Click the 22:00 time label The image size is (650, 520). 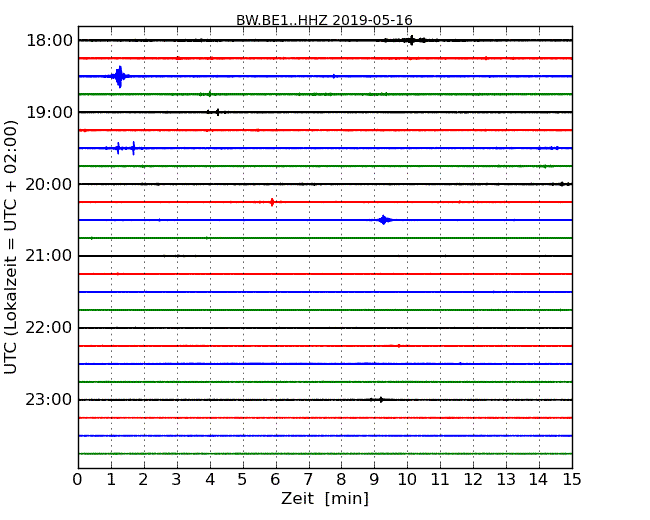click(49, 328)
